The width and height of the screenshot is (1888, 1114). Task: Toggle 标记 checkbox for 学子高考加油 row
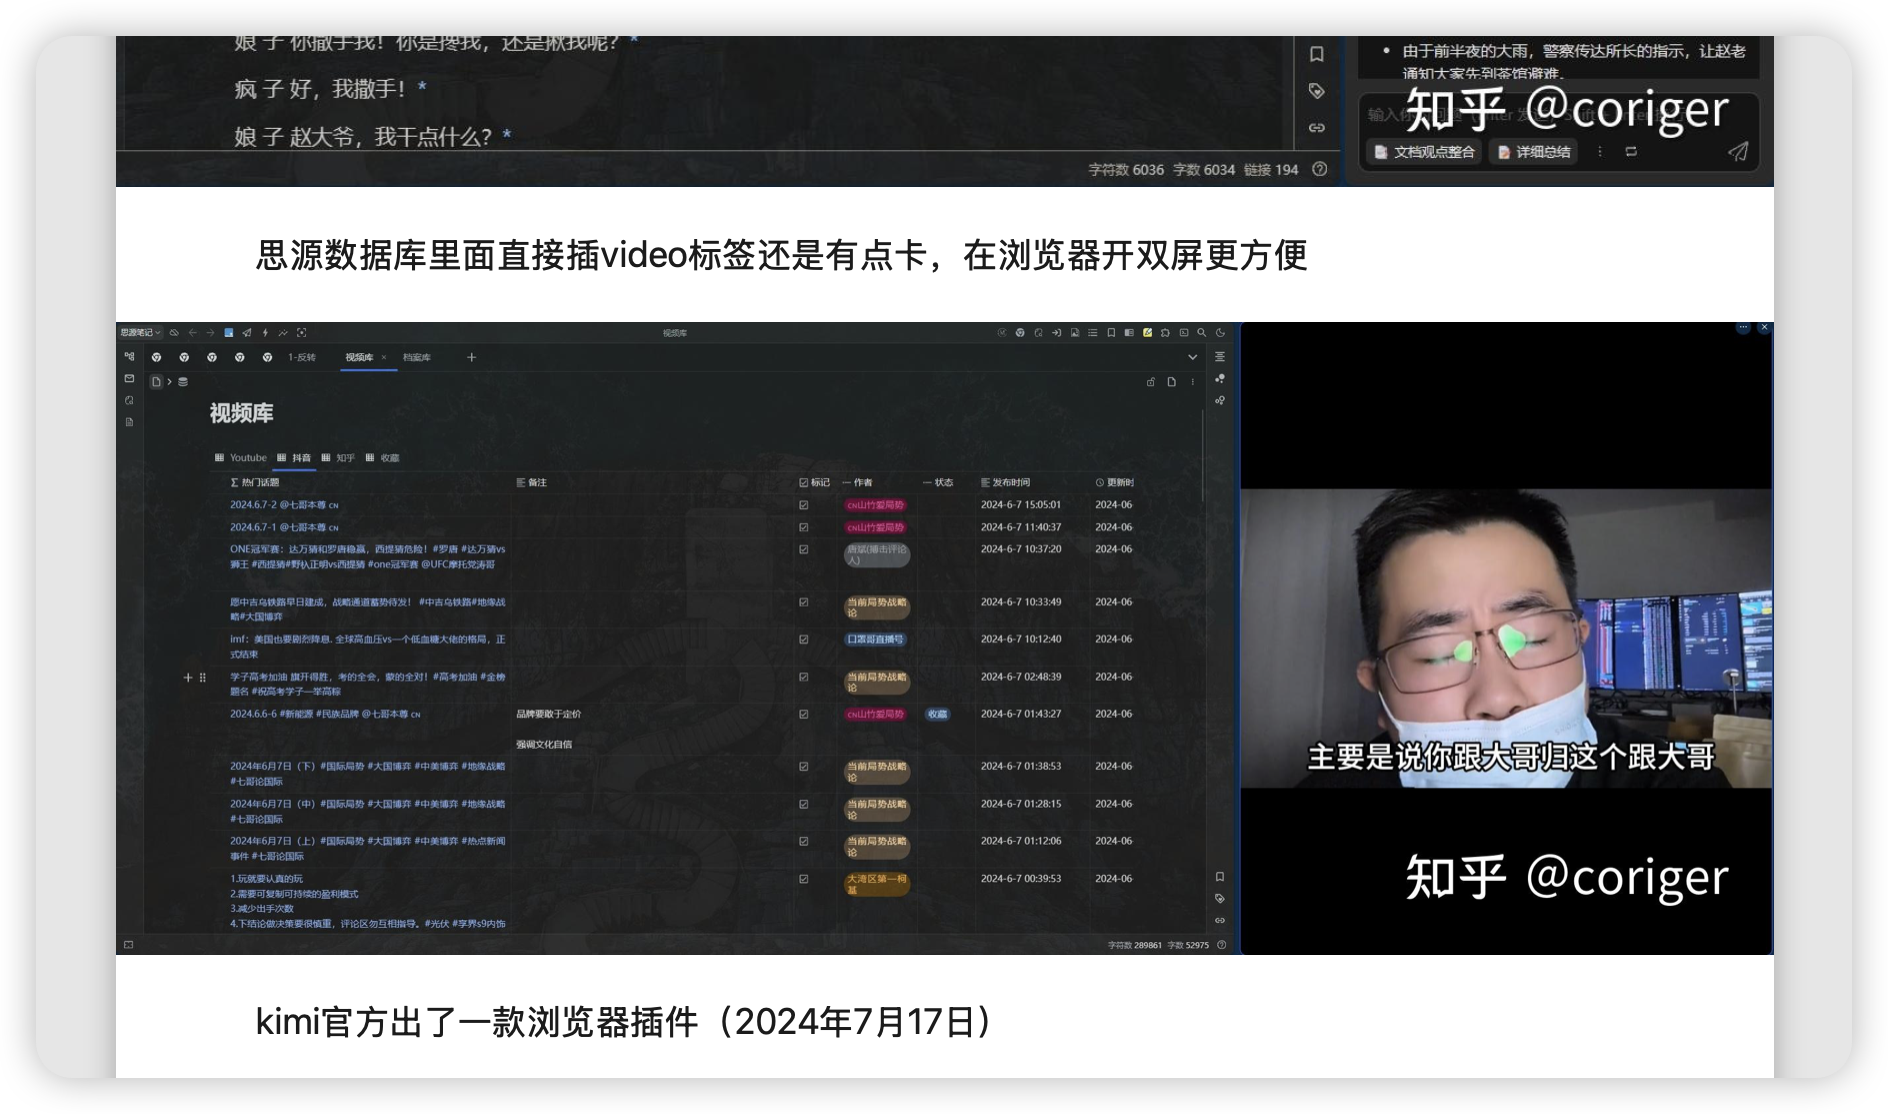803,677
